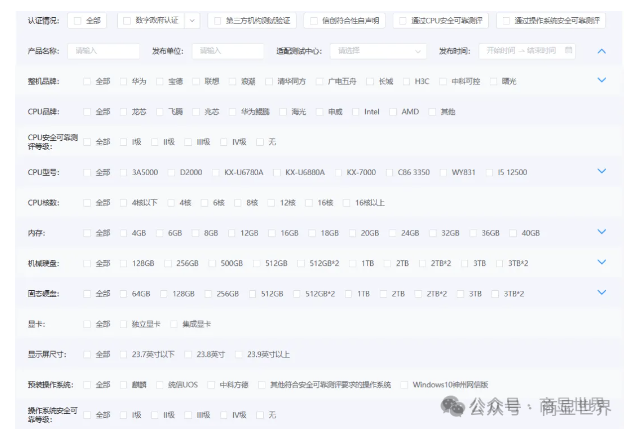Expand the 整机品牌 row options
Screen dimensions: 632x433
(x=601, y=80)
